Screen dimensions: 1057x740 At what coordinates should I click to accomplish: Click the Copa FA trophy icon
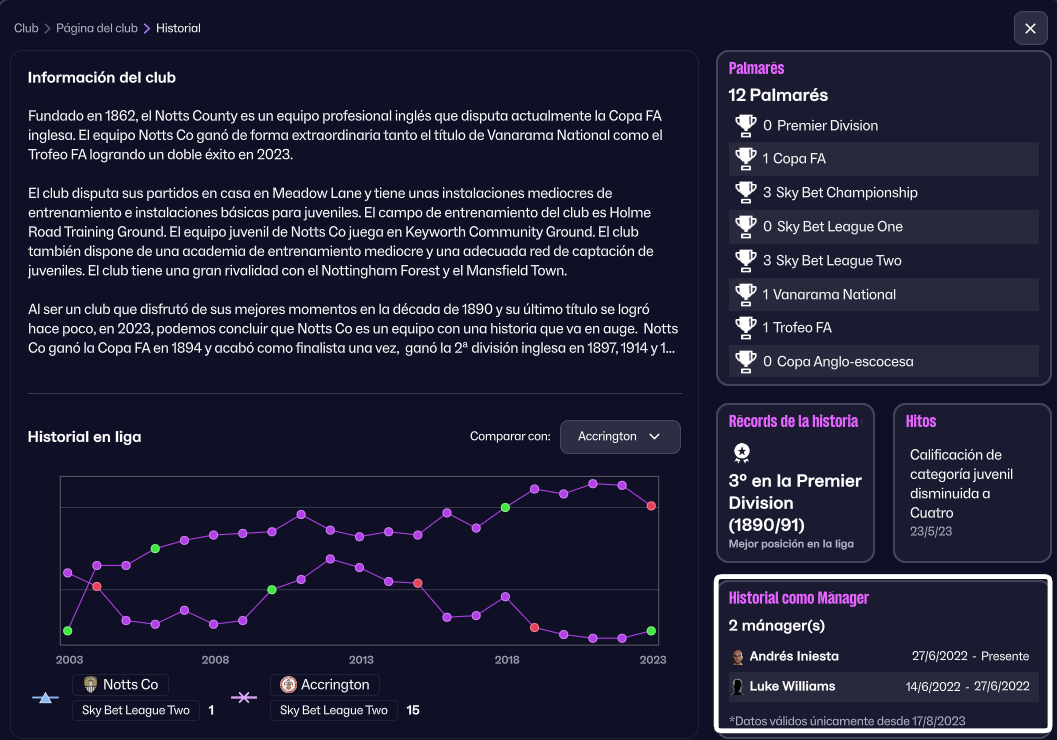[x=746, y=158]
